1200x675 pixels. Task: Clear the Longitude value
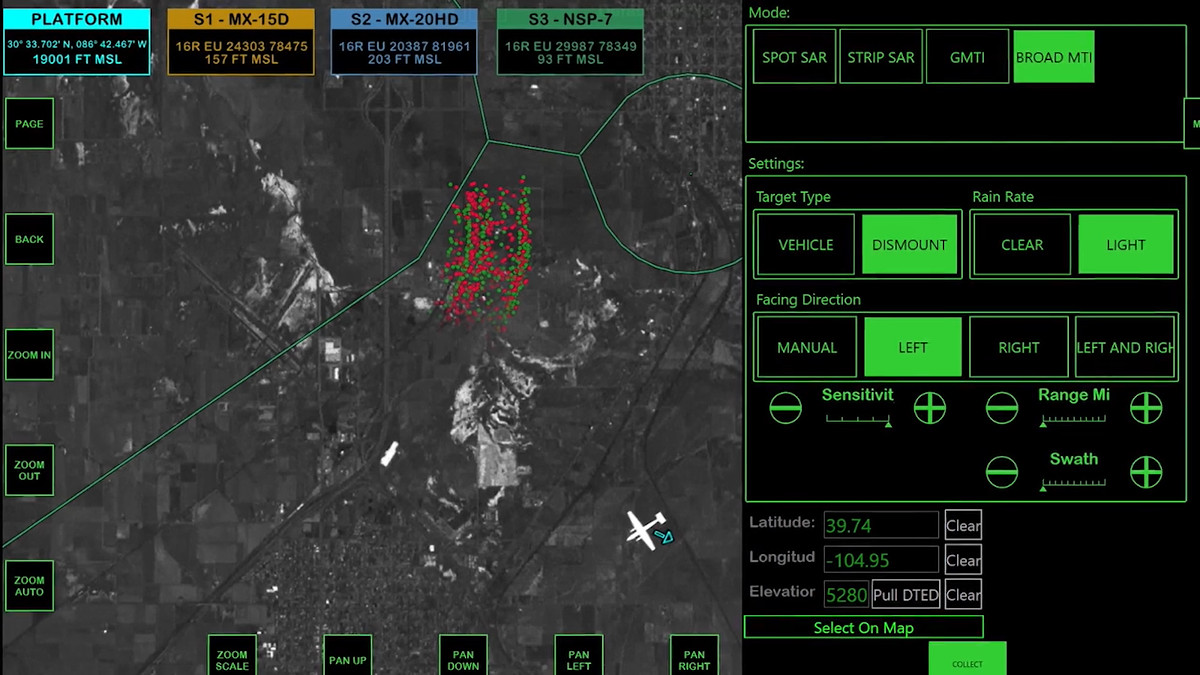(x=962, y=559)
